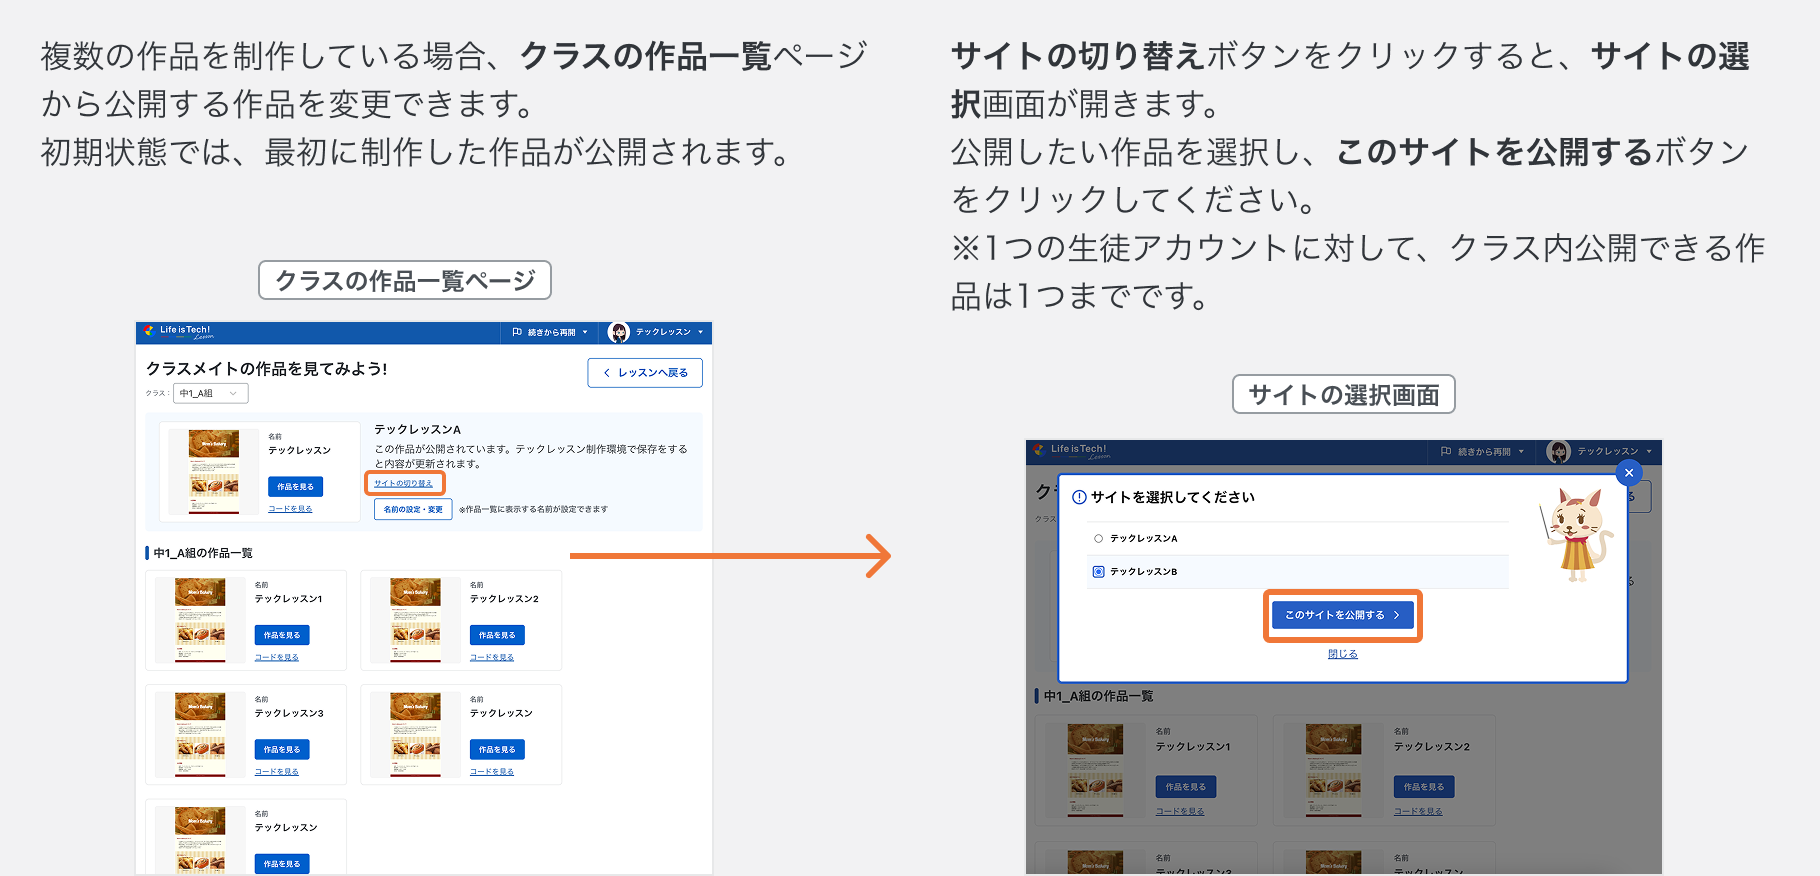The height and width of the screenshot is (876, 1820).
Task: Open 続きから再開 dropdown in site selection screen
Action: [x=1483, y=452]
